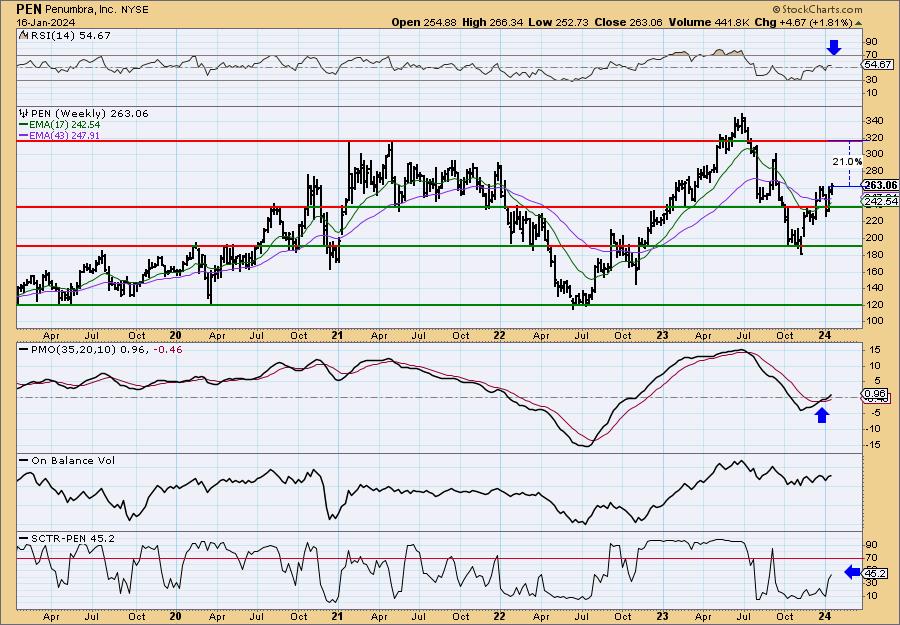
Task: Click the black line swatch before PMO
Action: tap(24, 348)
